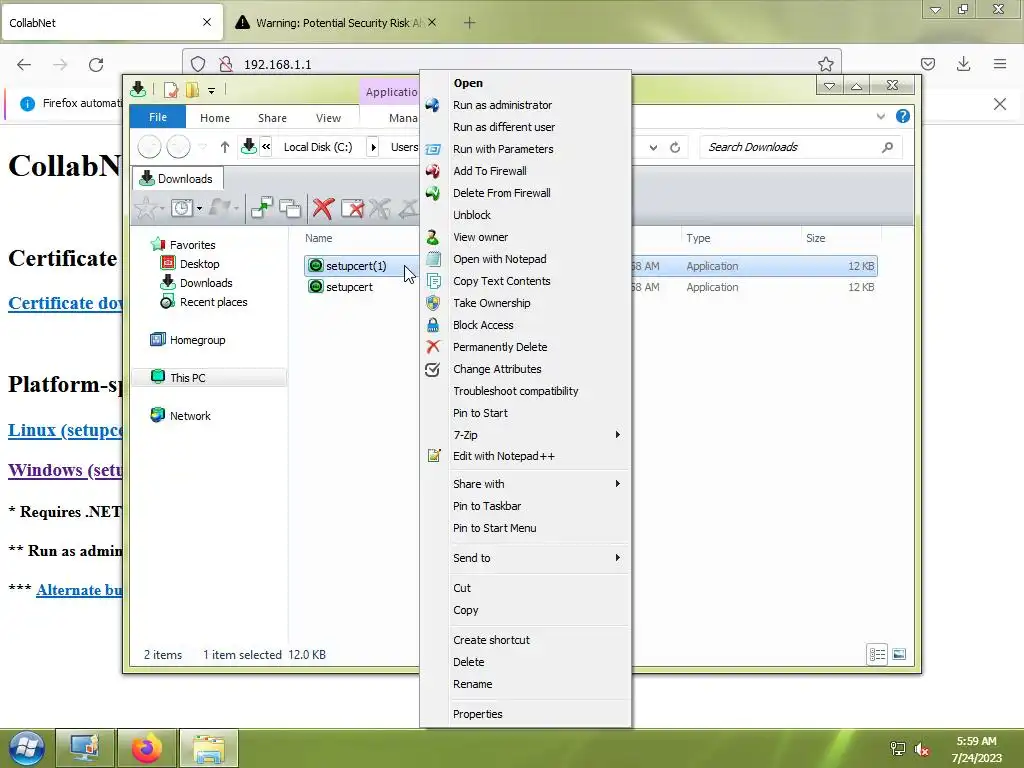Click the File Explorer taskbar icon
Image resolution: width=1024 pixels, height=768 pixels.
209,748
